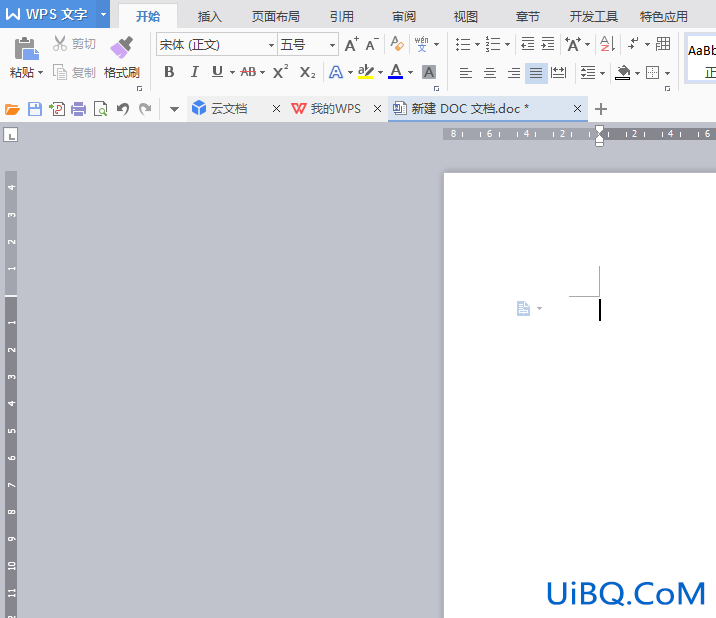The width and height of the screenshot is (716, 618).
Task: Click the phonetic guide wén icon
Action: coord(421,44)
